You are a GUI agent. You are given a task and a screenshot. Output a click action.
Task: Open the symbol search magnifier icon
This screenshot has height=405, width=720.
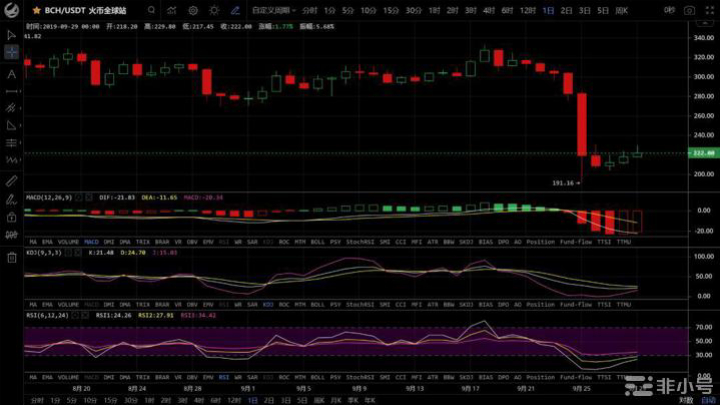click(150, 9)
